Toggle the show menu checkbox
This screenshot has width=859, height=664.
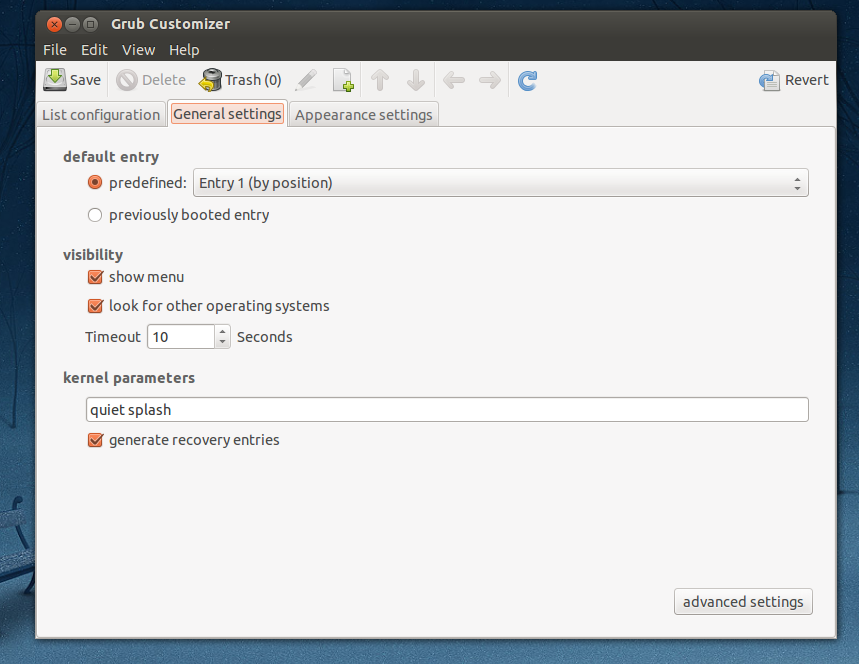click(x=95, y=277)
